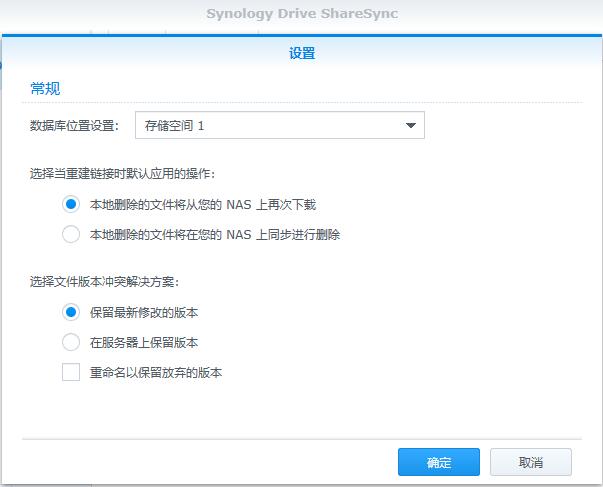Viewport: 603px width, 487px height.
Task: Click the 数据库位置设置 label
Action: coord(75,126)
